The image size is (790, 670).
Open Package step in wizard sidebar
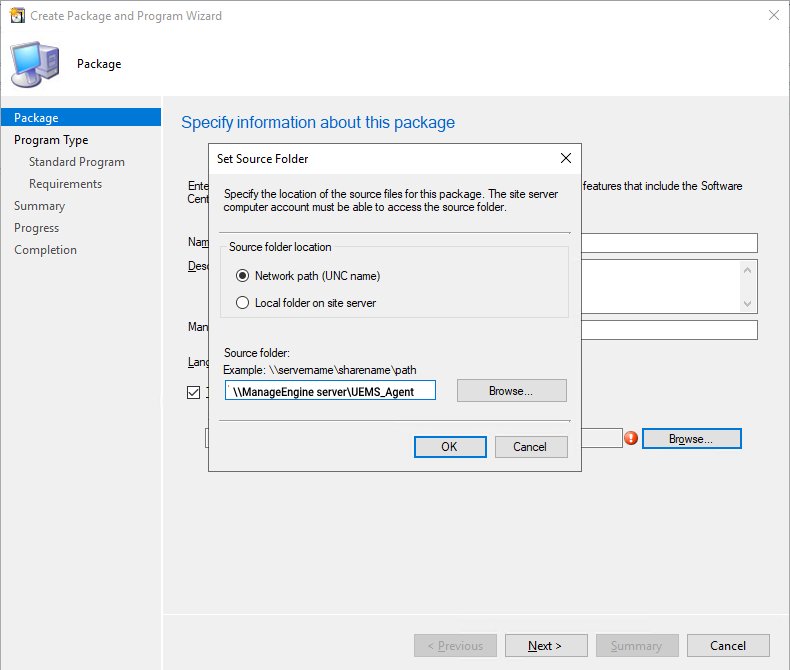pyautogui.click(x=81, y=117)
